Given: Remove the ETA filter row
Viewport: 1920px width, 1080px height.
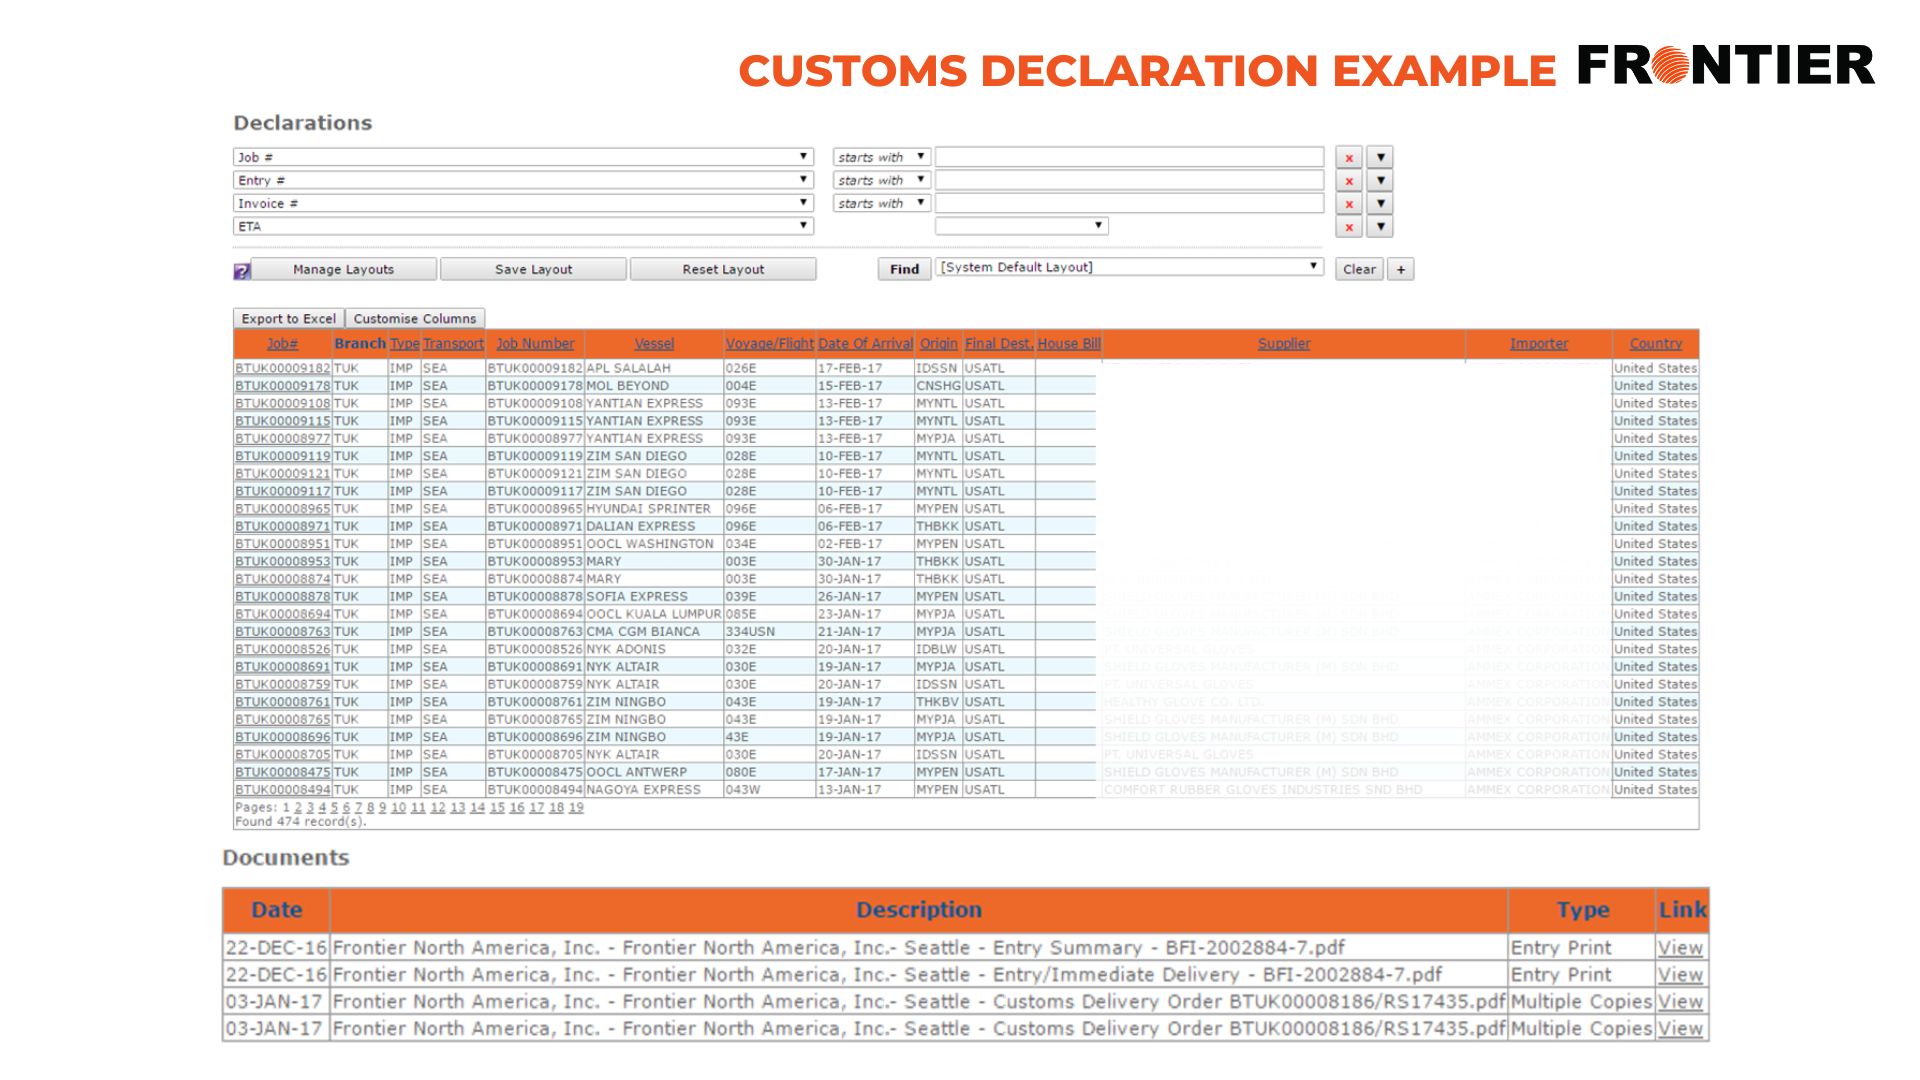Looking at the screenshot, I should click(1349, 227).
